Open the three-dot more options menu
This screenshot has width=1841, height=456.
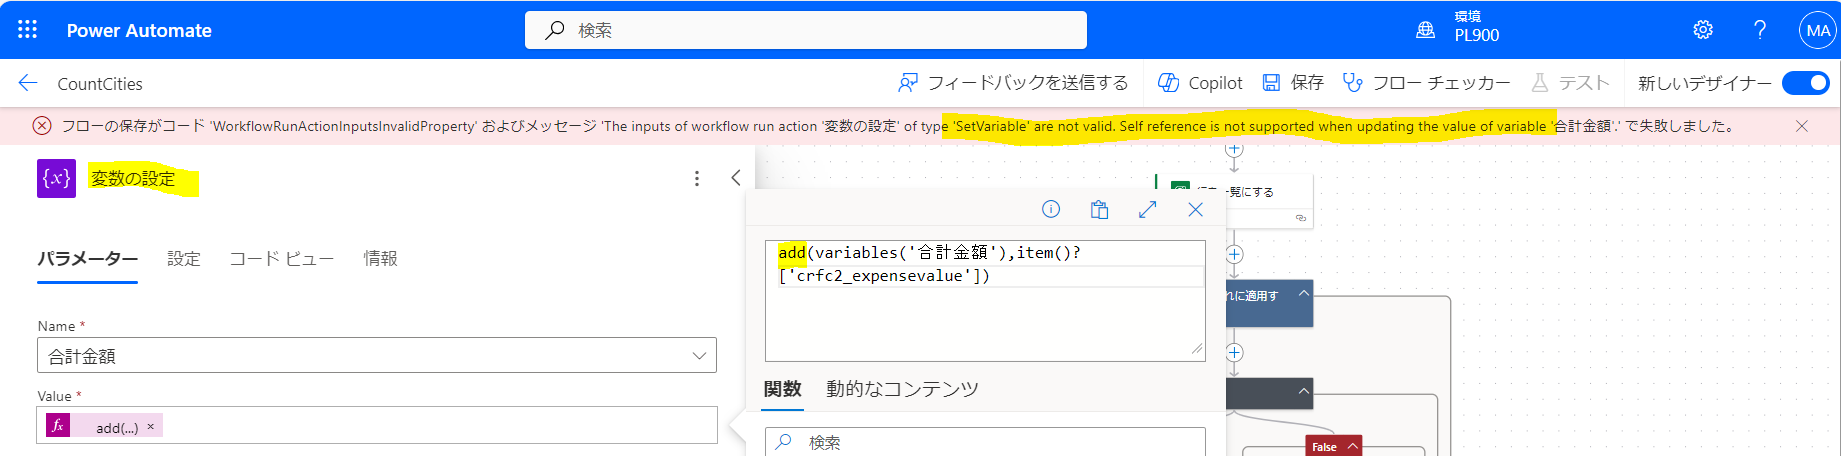[697, 179]
